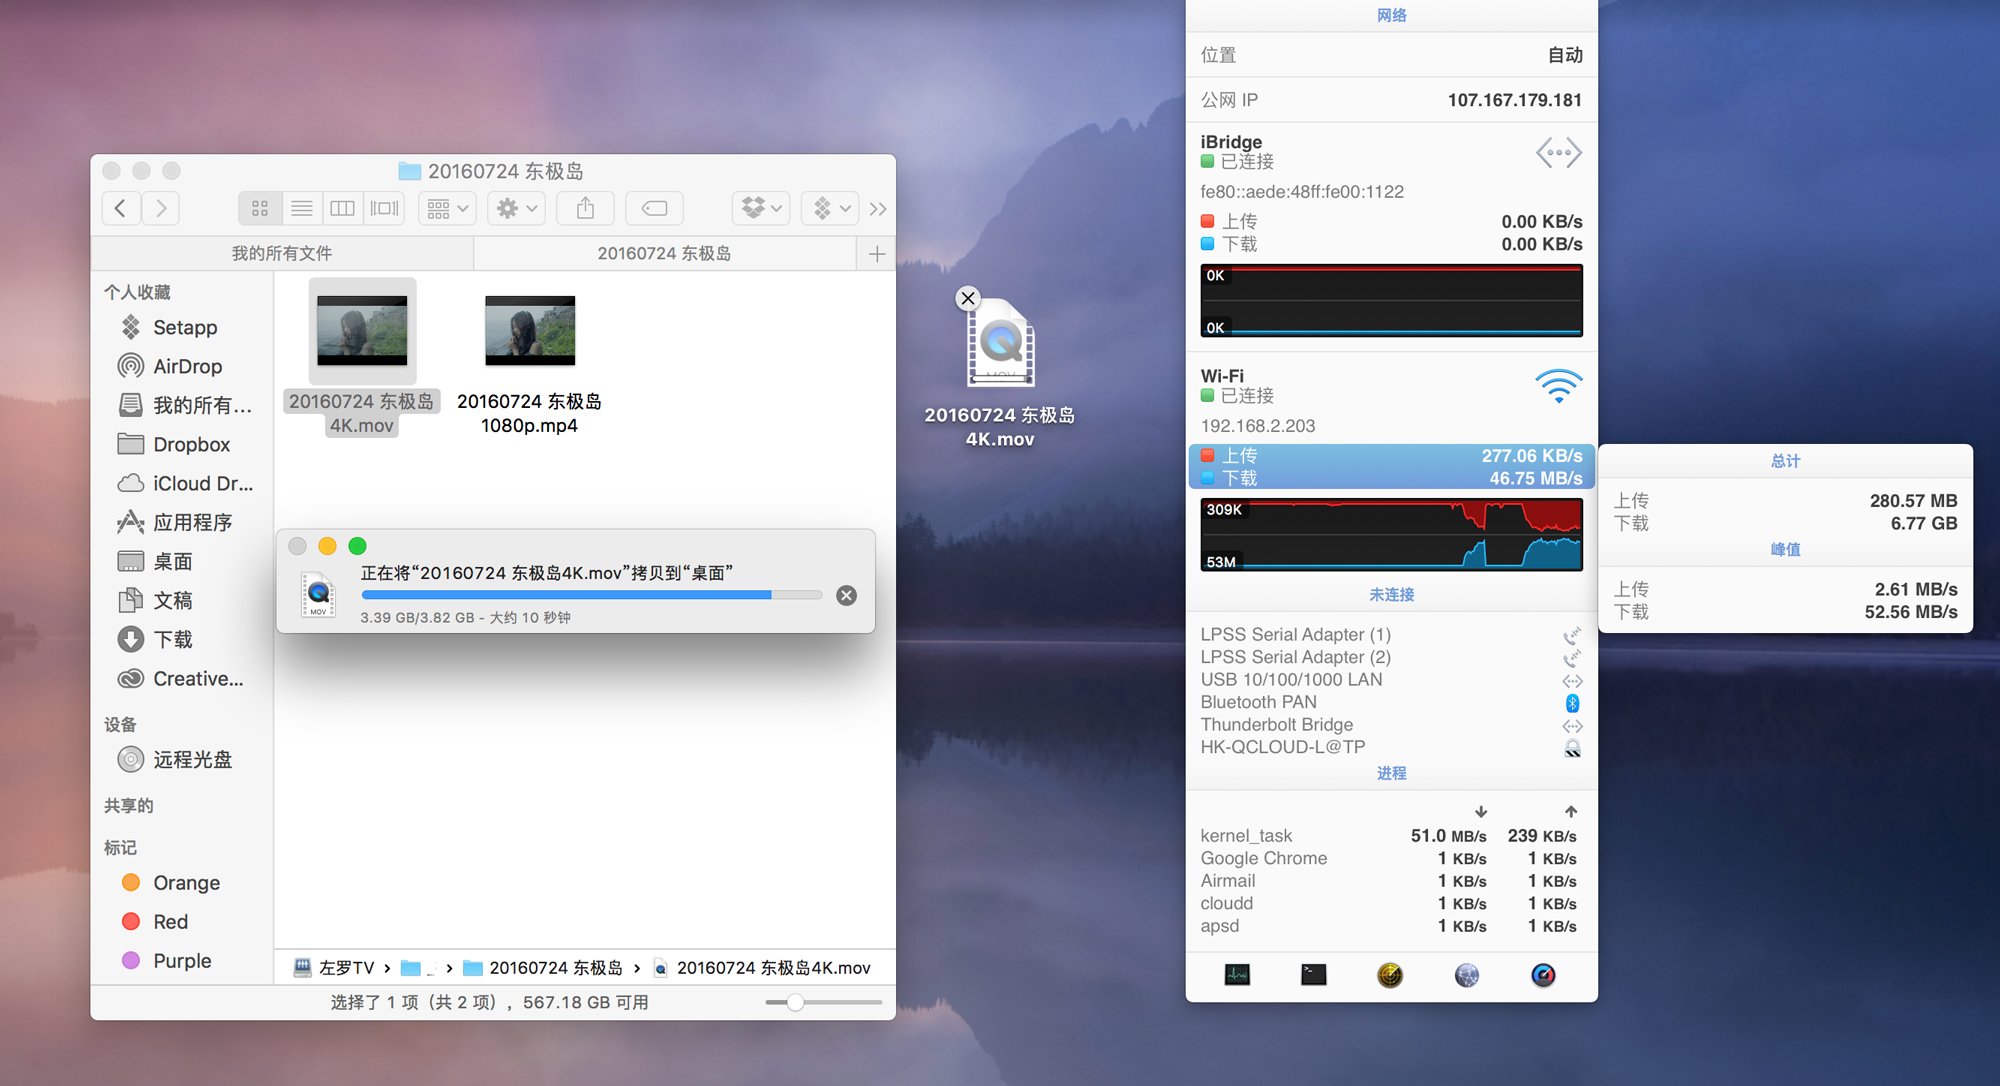Click the Wi-Fi upload/download highlighted row
This screenshot has width=2000, height=1086.
[1391, 467]
